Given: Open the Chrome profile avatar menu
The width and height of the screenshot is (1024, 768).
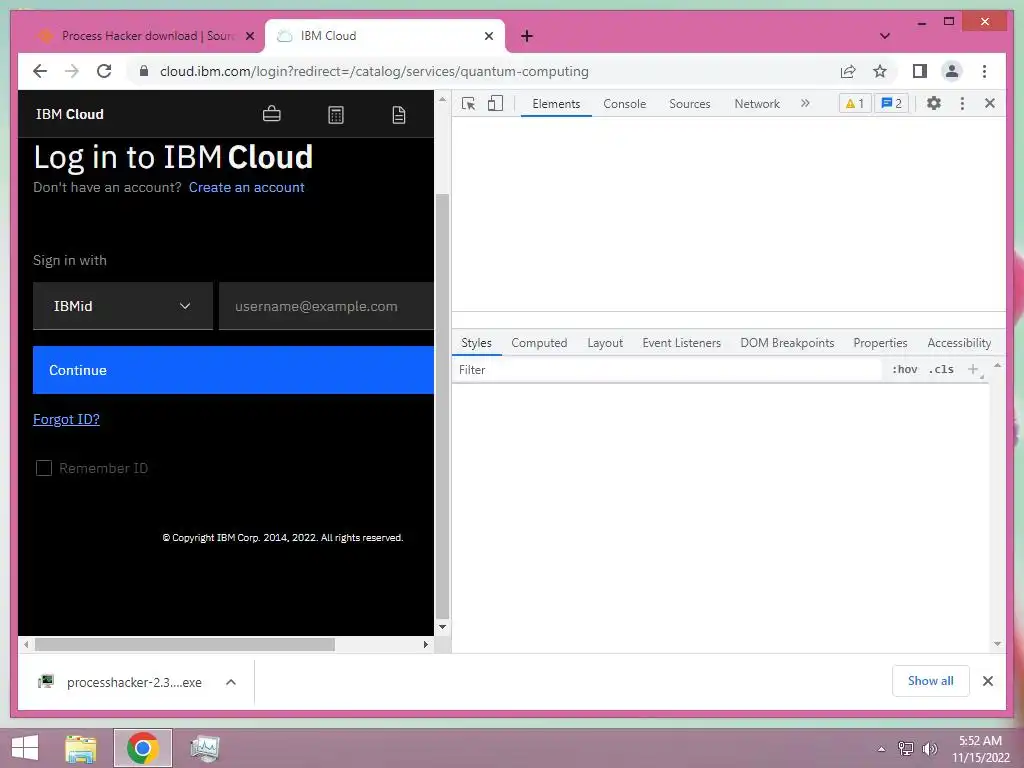Looking at the screenshot, I should coord(952,71).
